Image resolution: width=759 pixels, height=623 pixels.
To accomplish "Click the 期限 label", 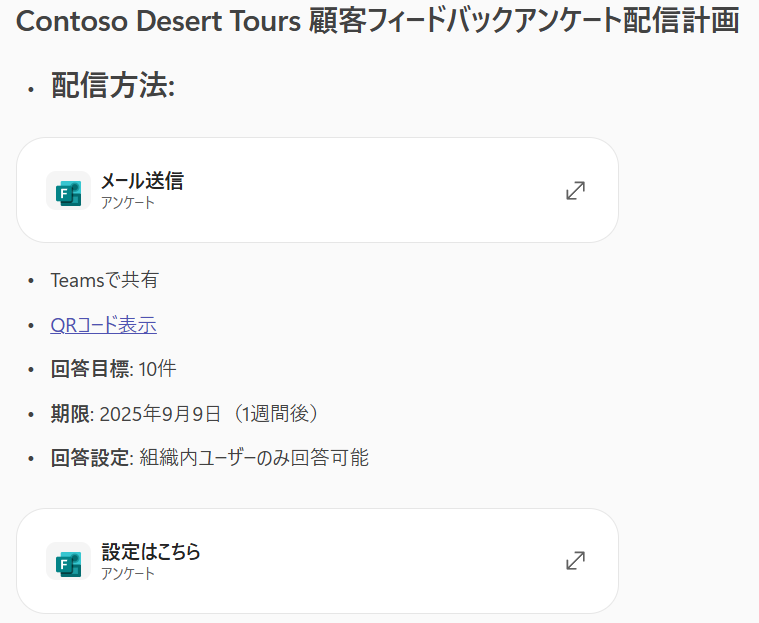I will [70, 414].
